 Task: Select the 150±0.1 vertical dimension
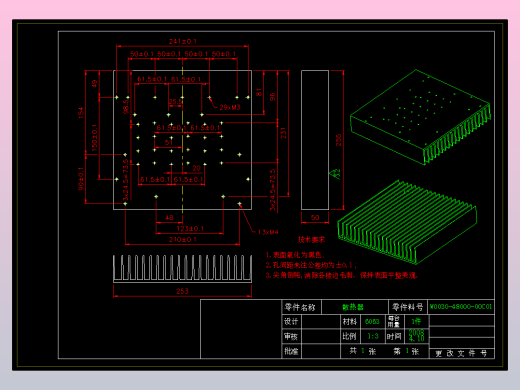94,138
